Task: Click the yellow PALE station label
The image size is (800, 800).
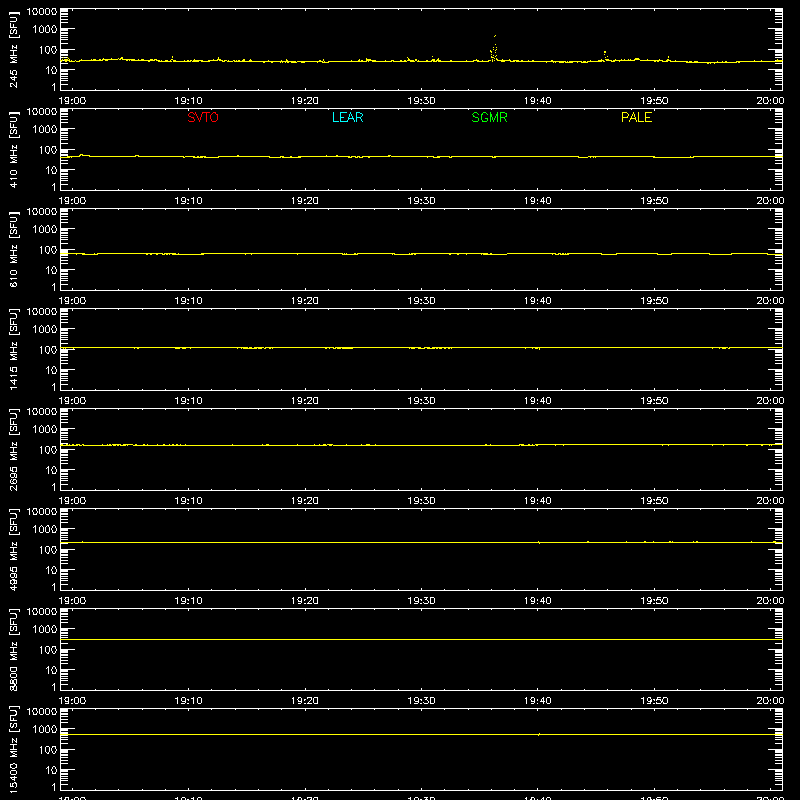Action: coord(636,117)
